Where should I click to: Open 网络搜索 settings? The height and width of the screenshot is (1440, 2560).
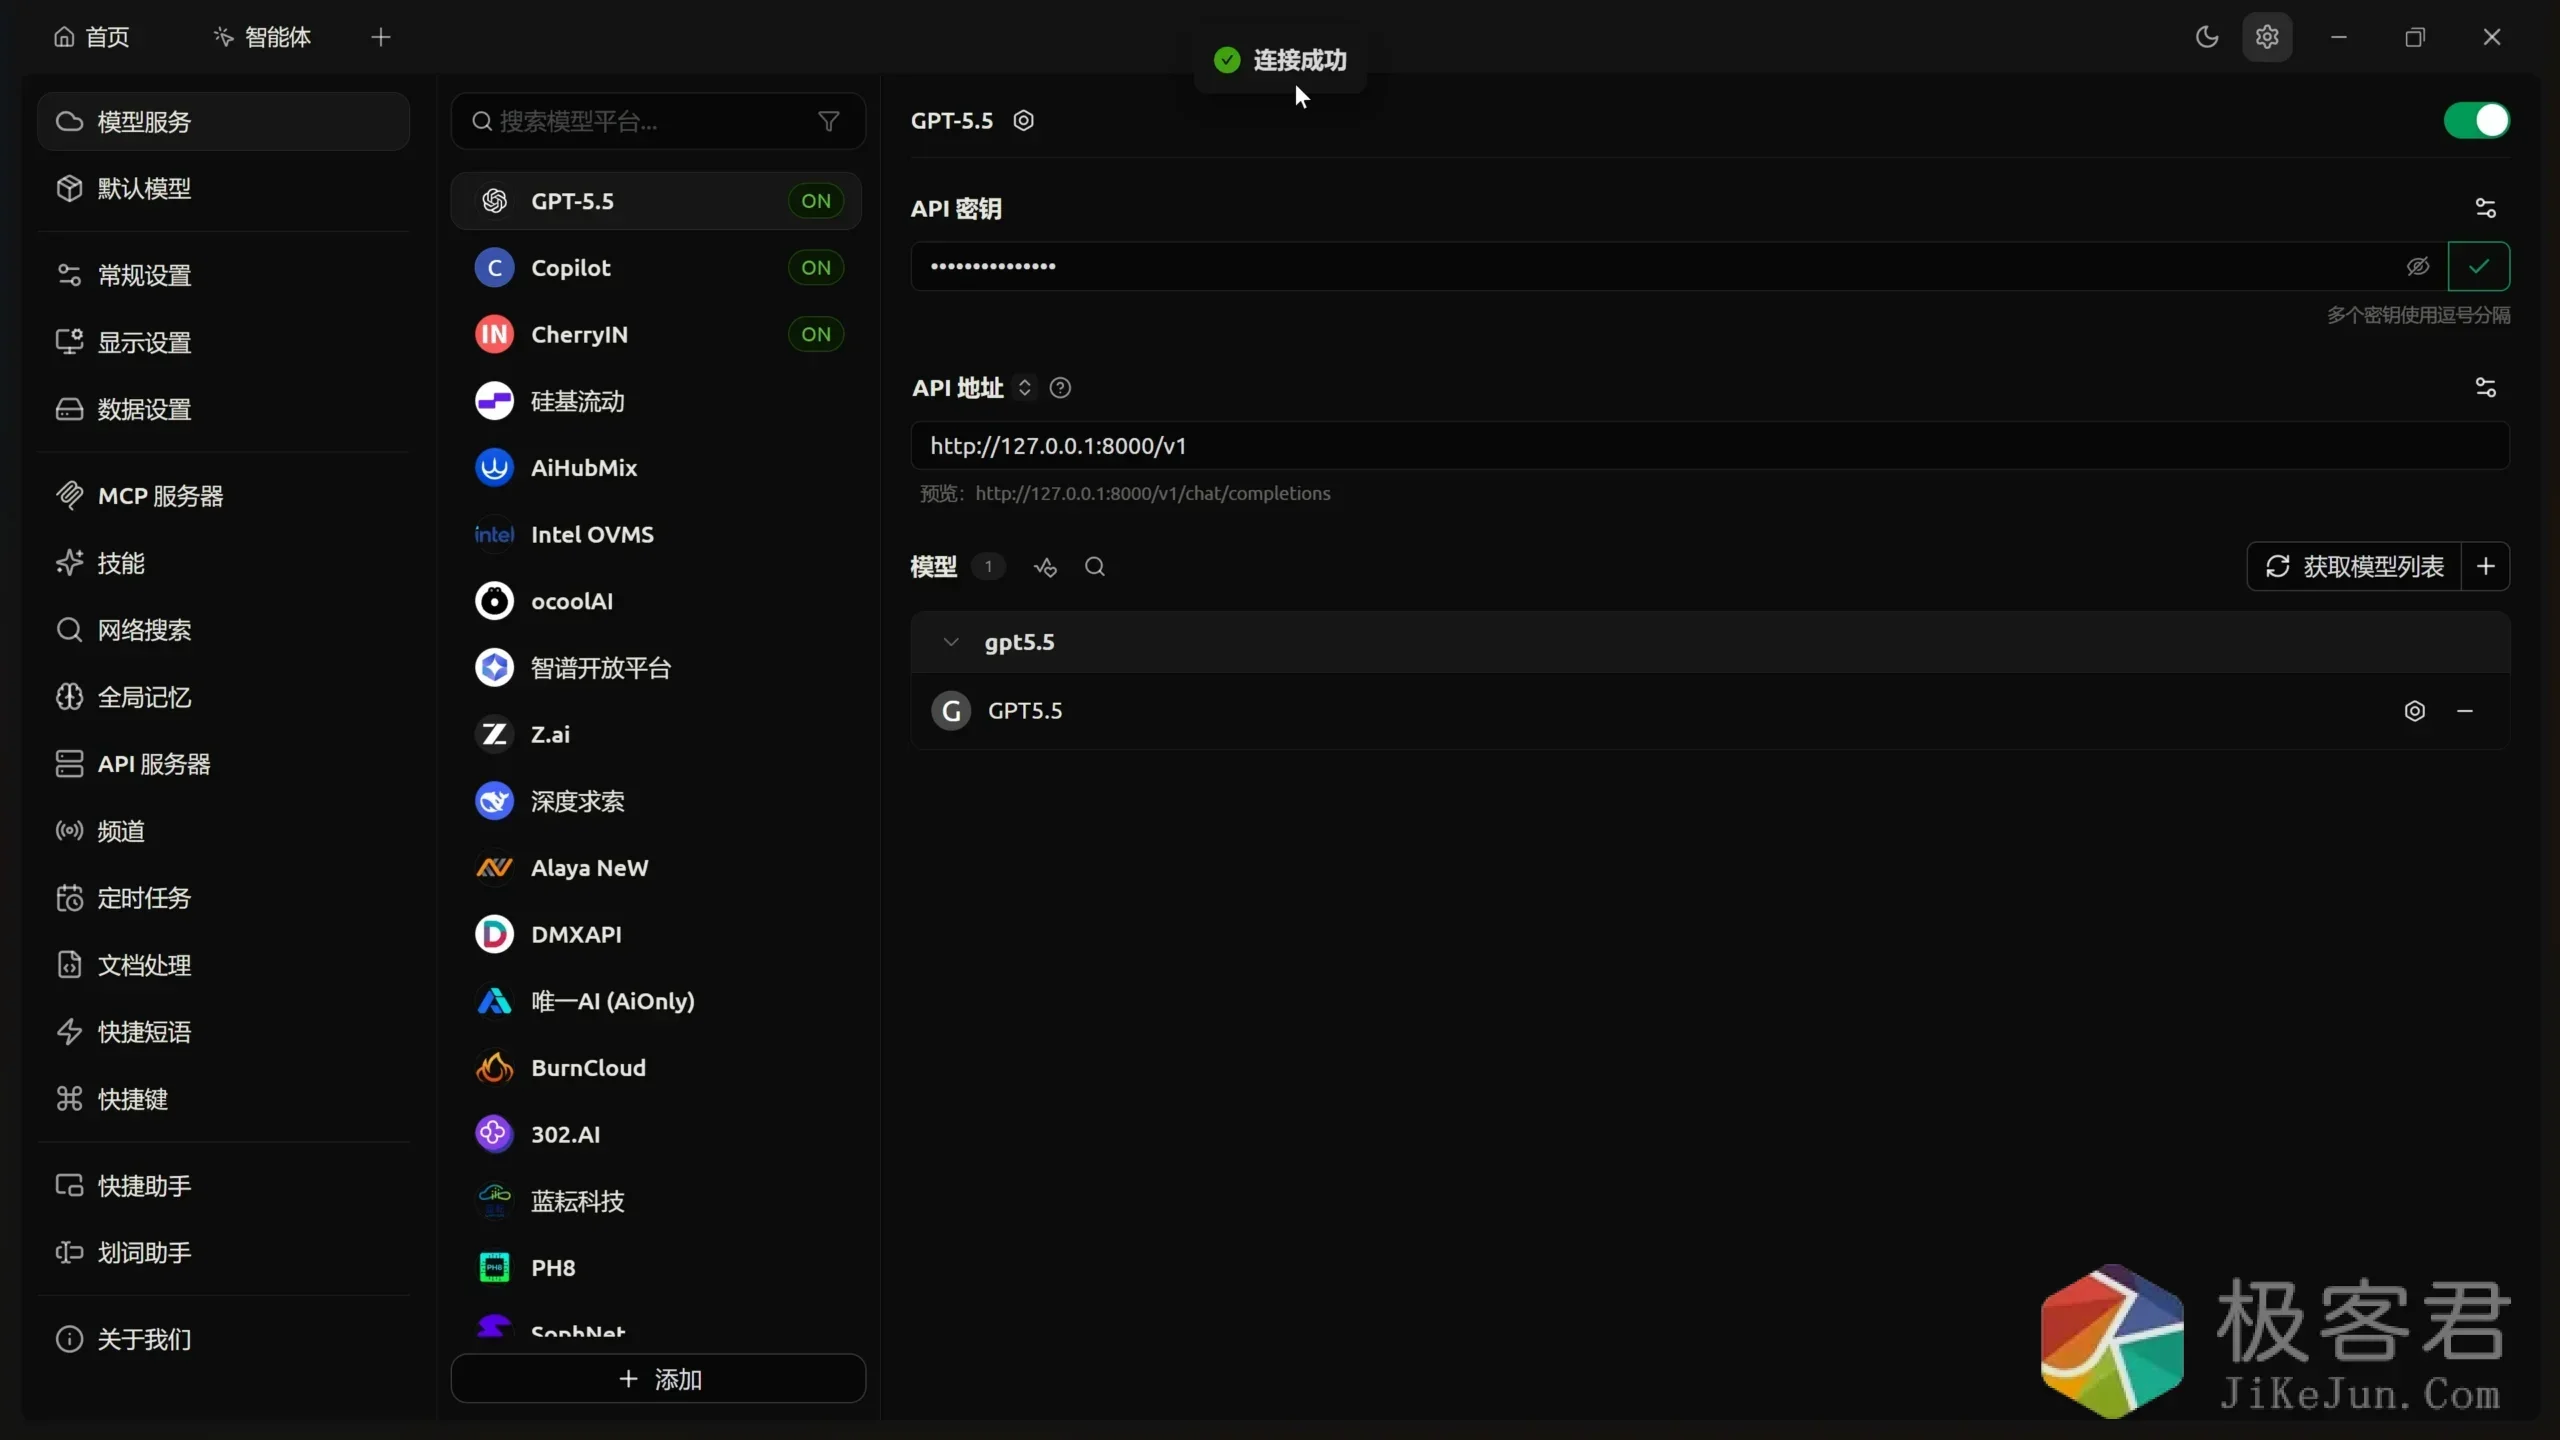[223, 630]
